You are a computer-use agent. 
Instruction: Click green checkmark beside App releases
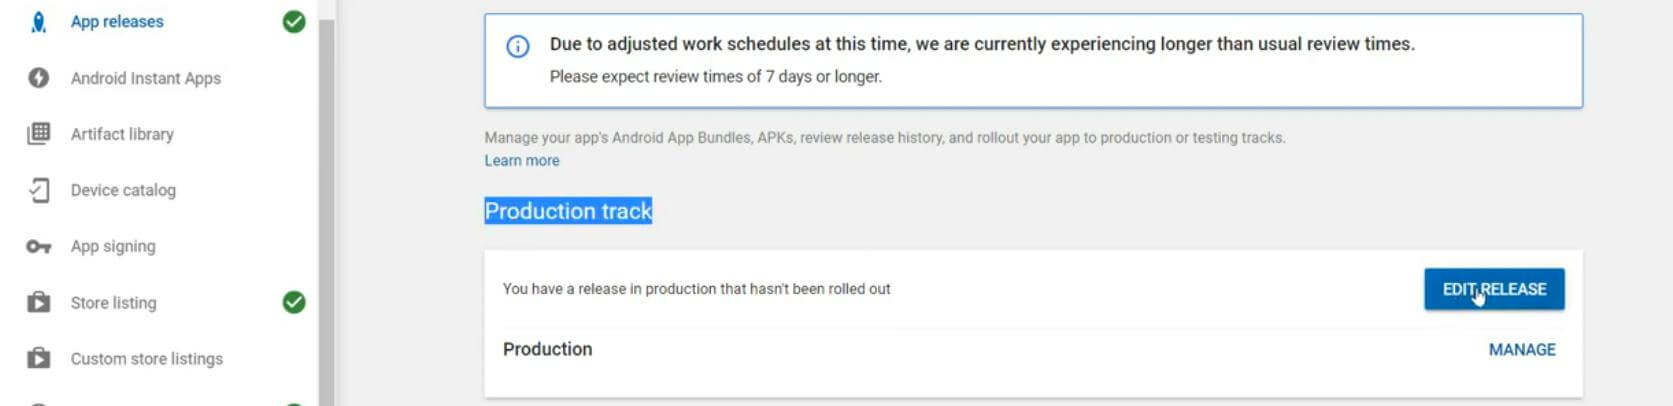[294, 22]
